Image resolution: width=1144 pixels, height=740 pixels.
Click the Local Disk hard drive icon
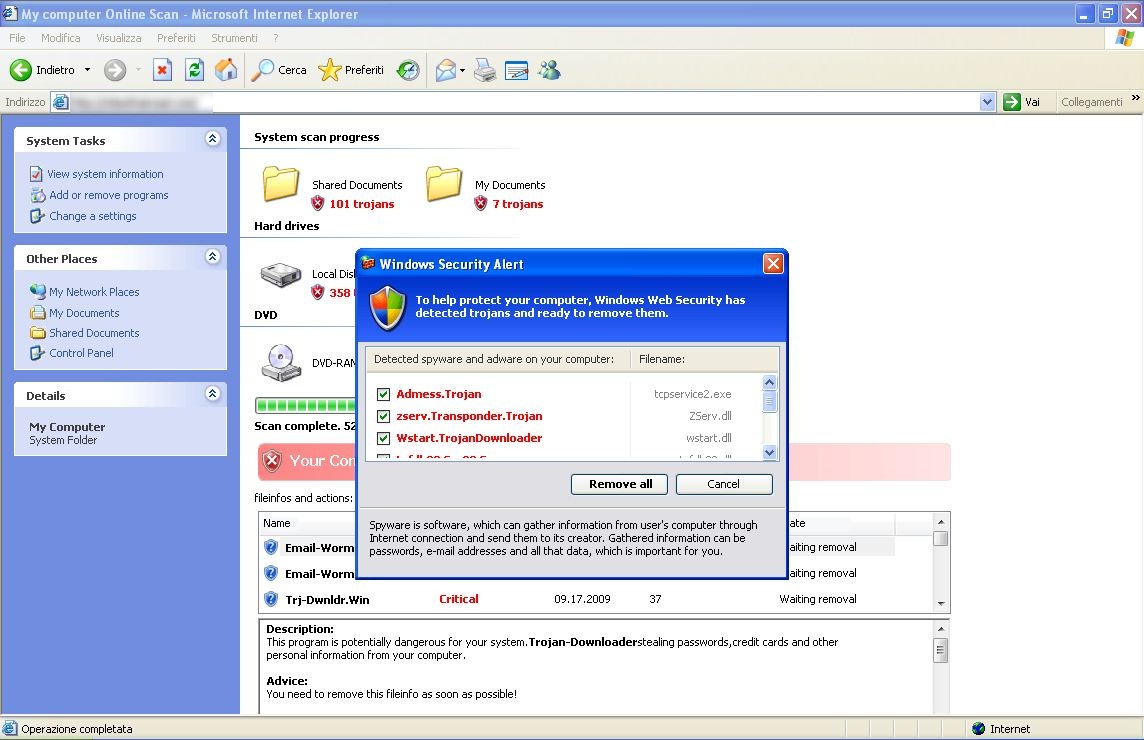tap(281, 275)
